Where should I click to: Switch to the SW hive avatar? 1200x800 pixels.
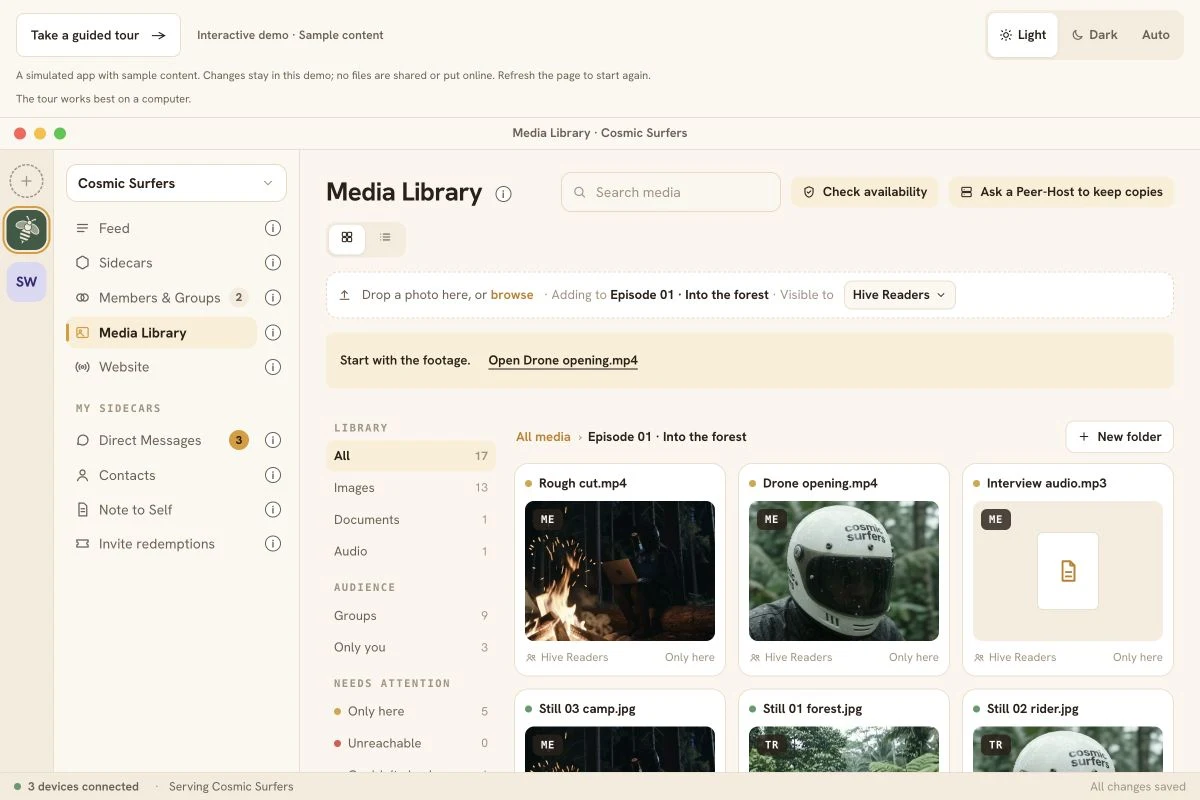26,282
